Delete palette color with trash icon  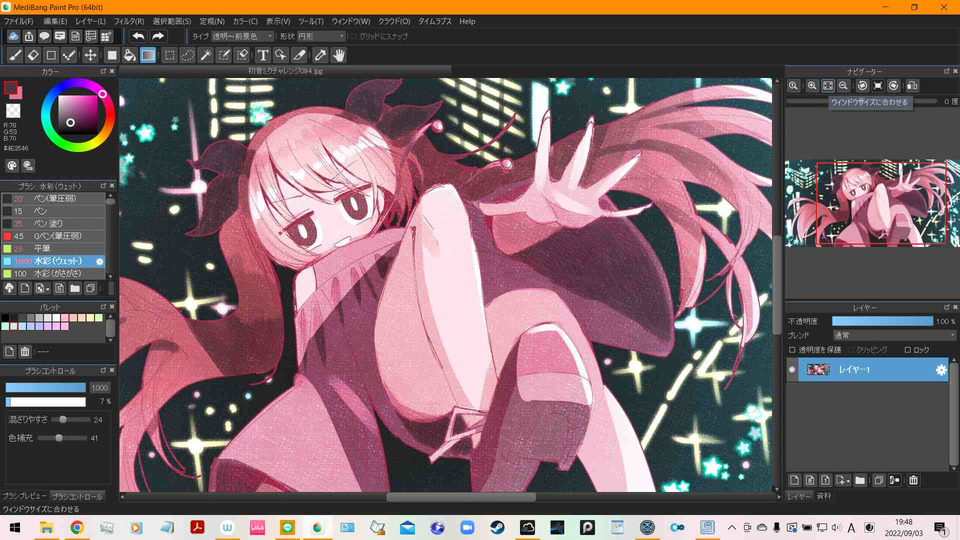click(x=25, y=351)
